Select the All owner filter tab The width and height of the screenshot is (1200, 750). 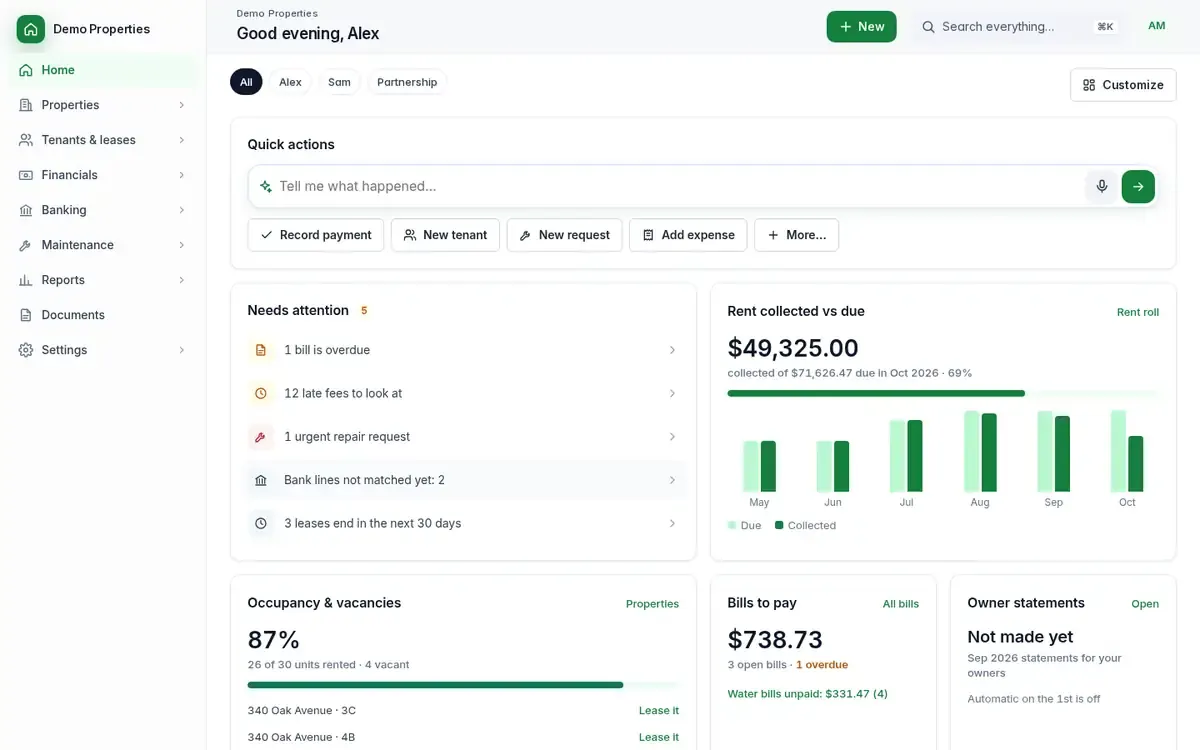pyautogui.click(x=246, y=82)
